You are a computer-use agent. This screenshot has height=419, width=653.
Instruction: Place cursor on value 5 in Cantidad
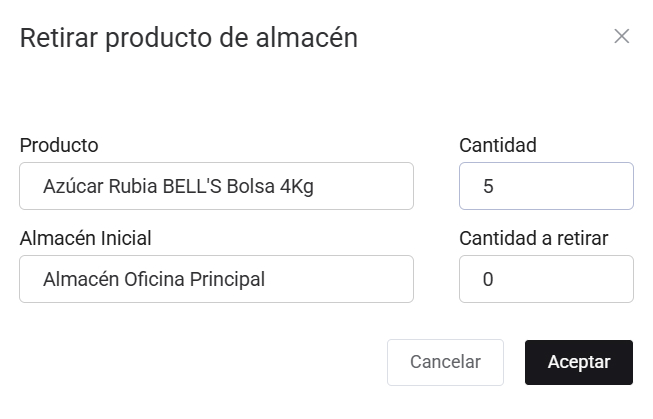click(x=488, y=186)
